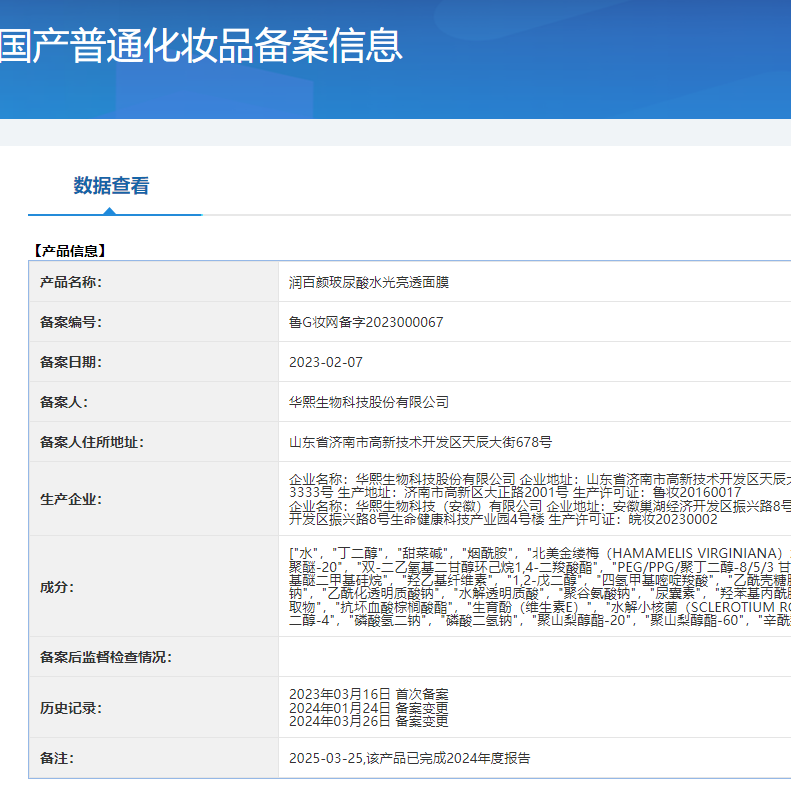Screen dimensions: 791x791
Task: Select registrant 华熙生物科技股份有限公司
Action: click(369, 402)
